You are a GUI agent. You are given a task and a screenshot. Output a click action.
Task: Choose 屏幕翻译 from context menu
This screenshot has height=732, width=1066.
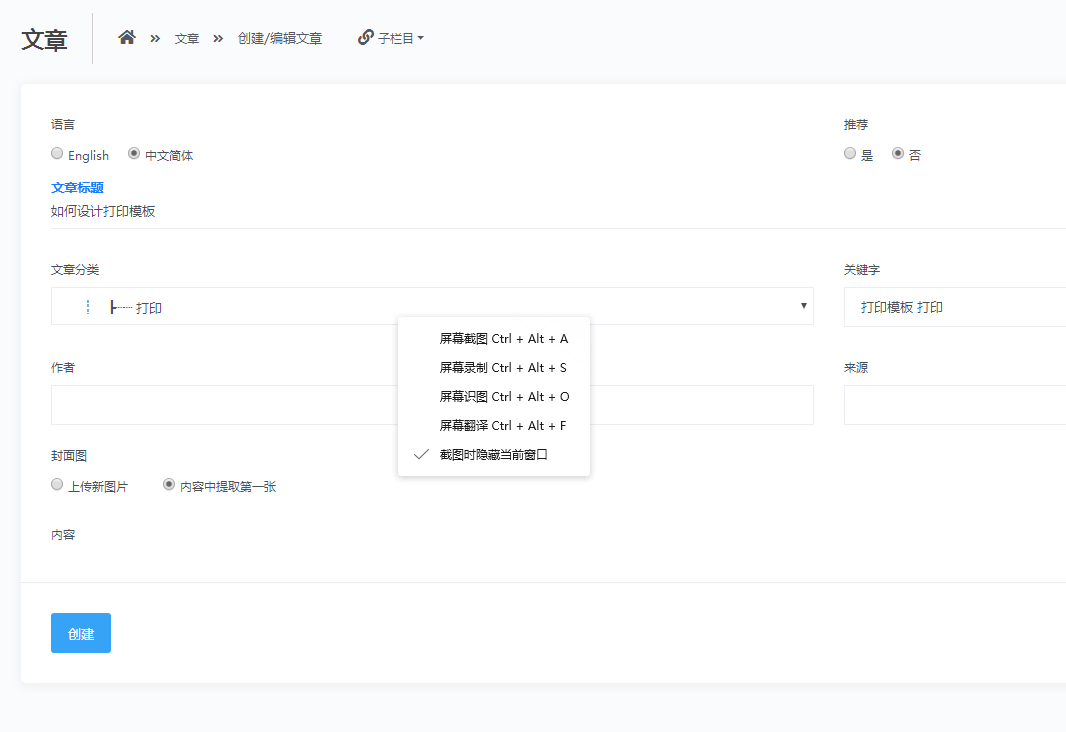coord(503,426)
